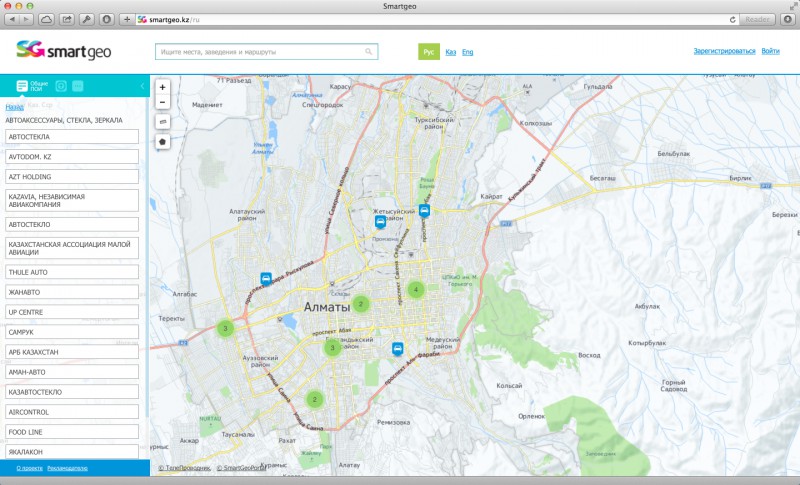This screenshot has width=800, height=485.
Task: Select ЯКАЛАКОН in the list
Action: [x=72, y=452]
